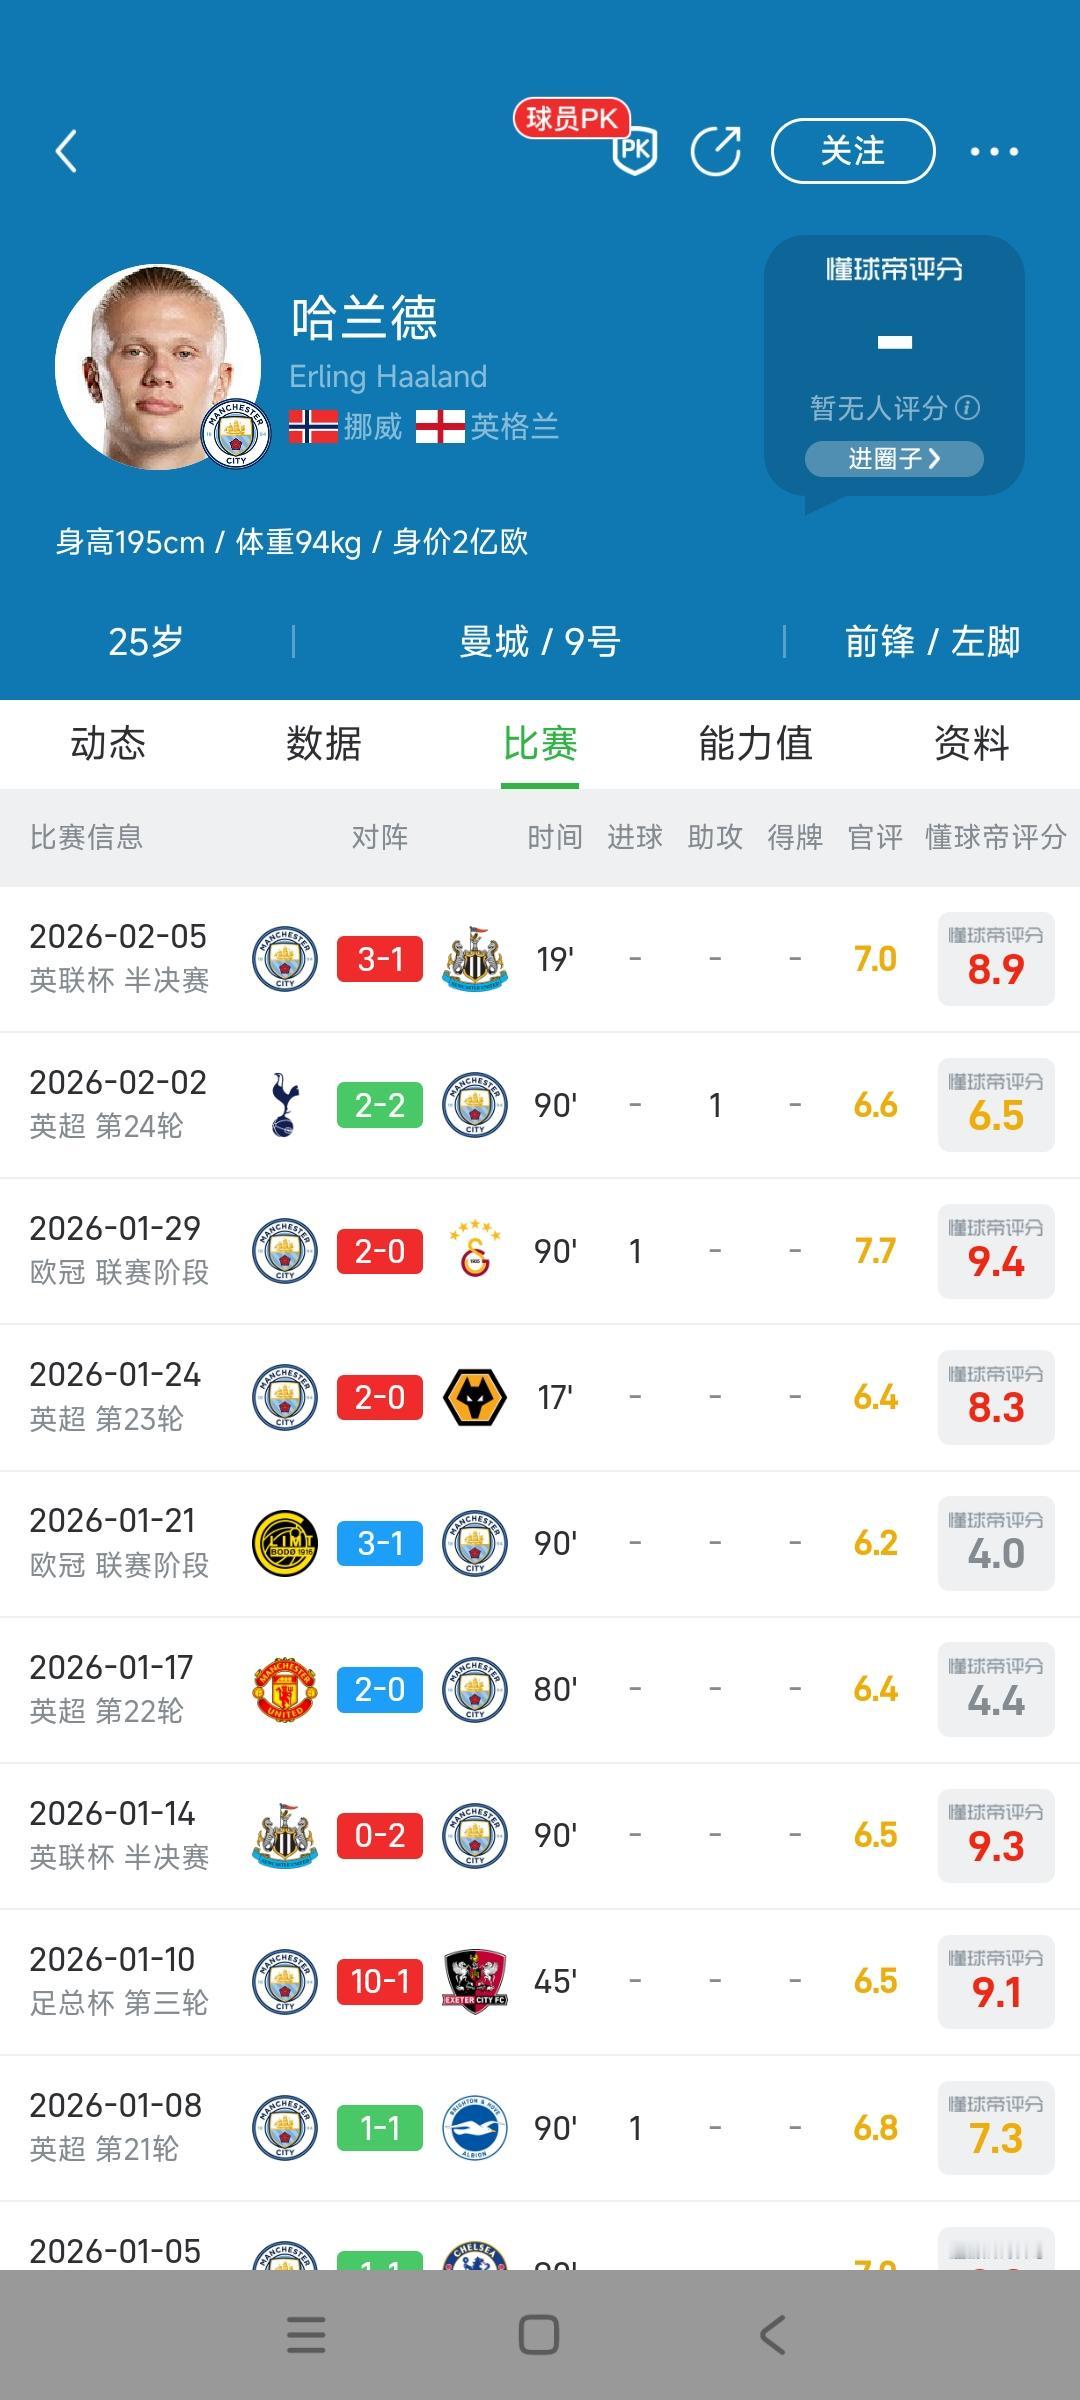The height and width of the screenshot is (2400, 1080).
Task: Open the 资料 tab
Action: (x=971, y=744)
